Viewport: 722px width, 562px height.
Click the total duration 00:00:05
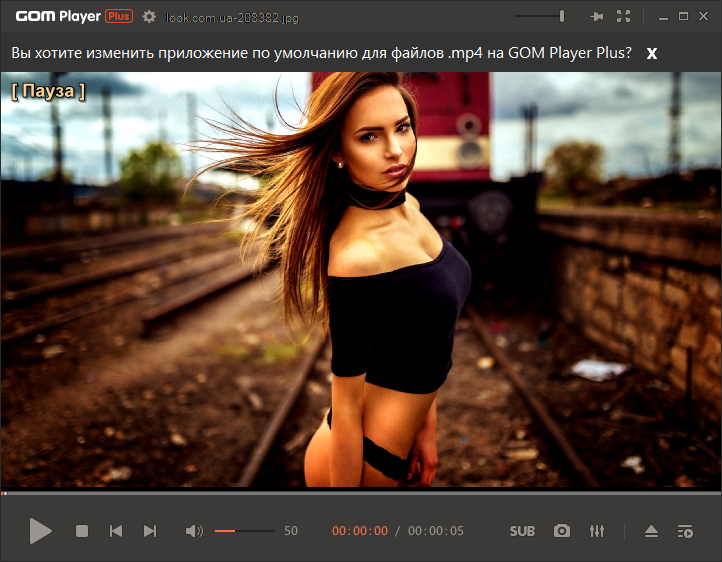[436, 531]
